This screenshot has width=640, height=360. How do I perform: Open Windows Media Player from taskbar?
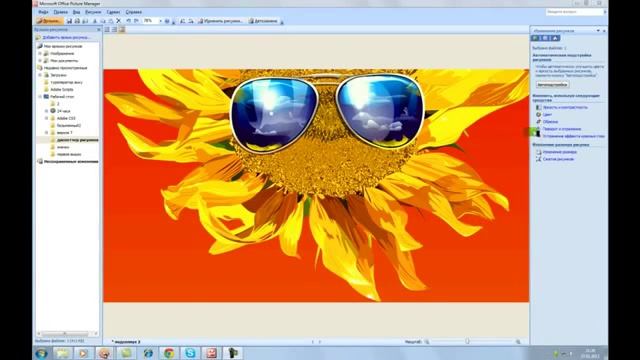(x=83, y=353)
